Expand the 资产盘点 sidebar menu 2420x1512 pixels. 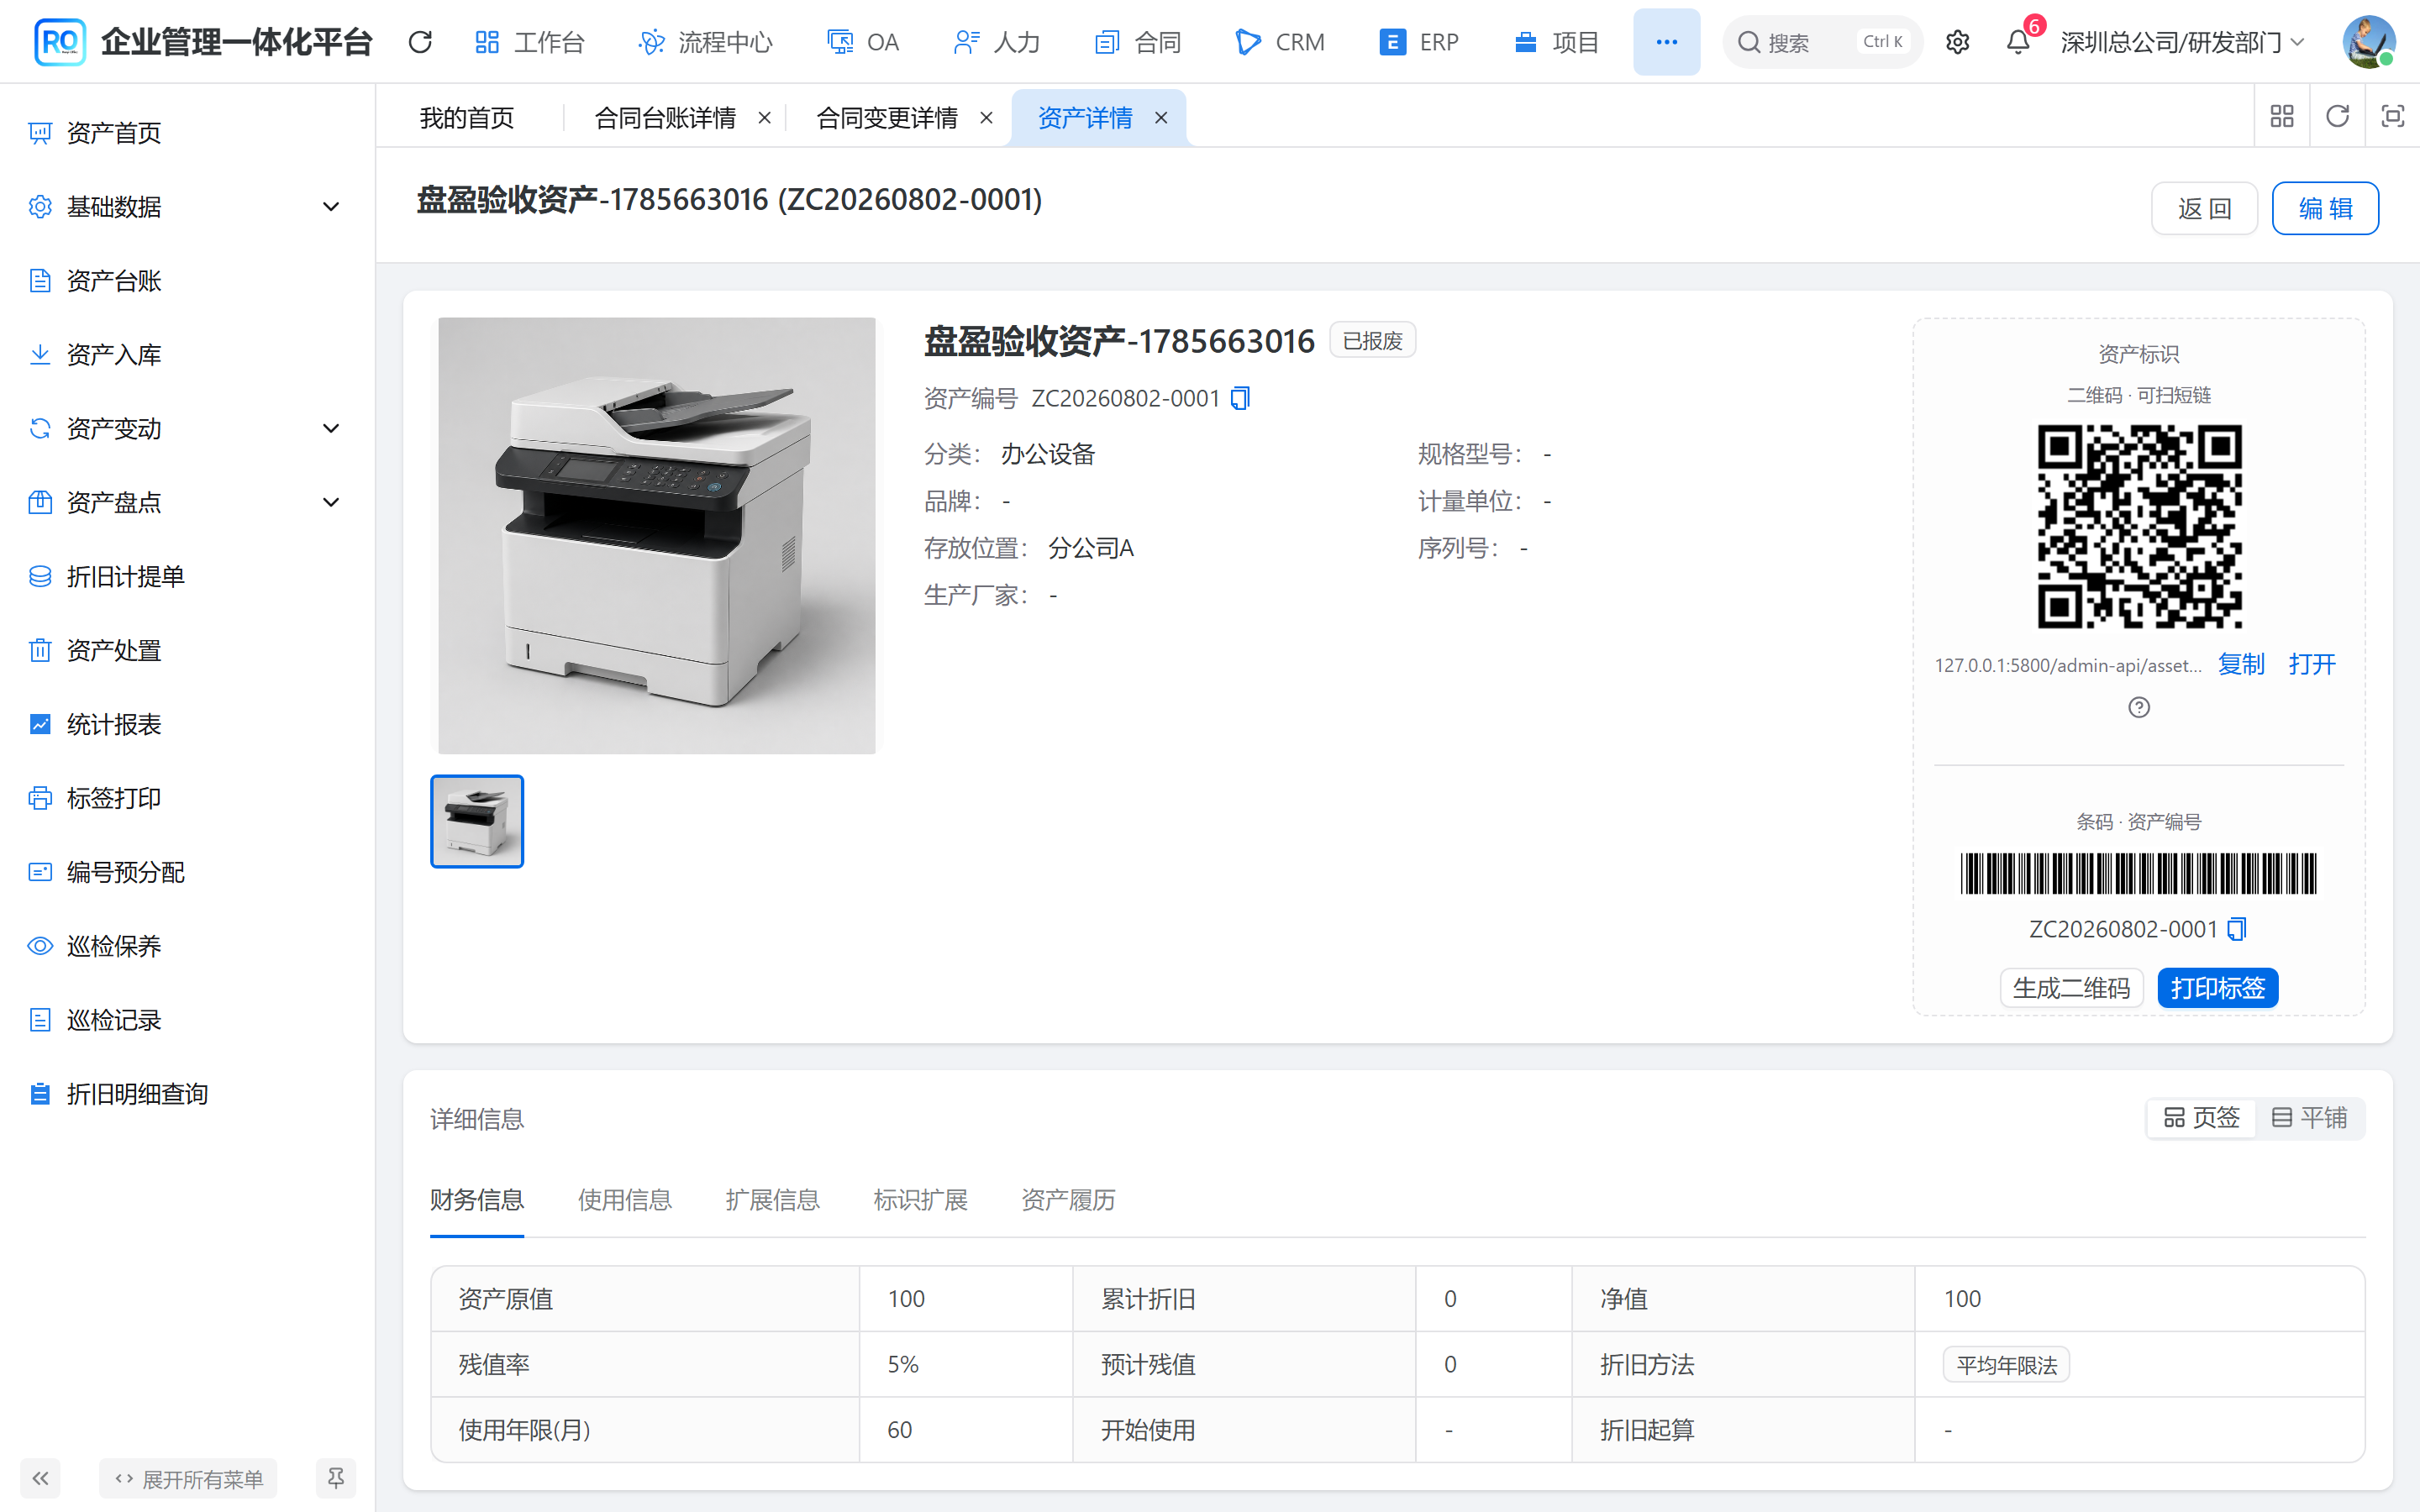[187, 502]
